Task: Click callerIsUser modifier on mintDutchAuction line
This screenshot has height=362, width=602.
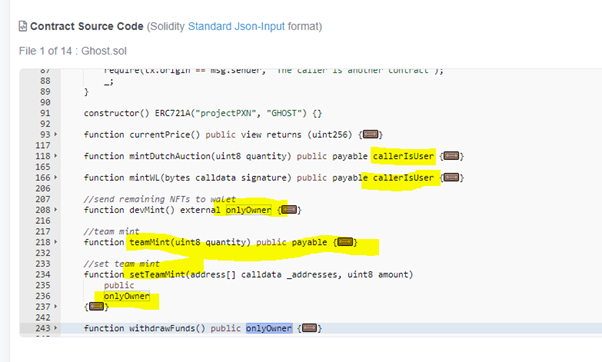Action: (x=403, y=156)
